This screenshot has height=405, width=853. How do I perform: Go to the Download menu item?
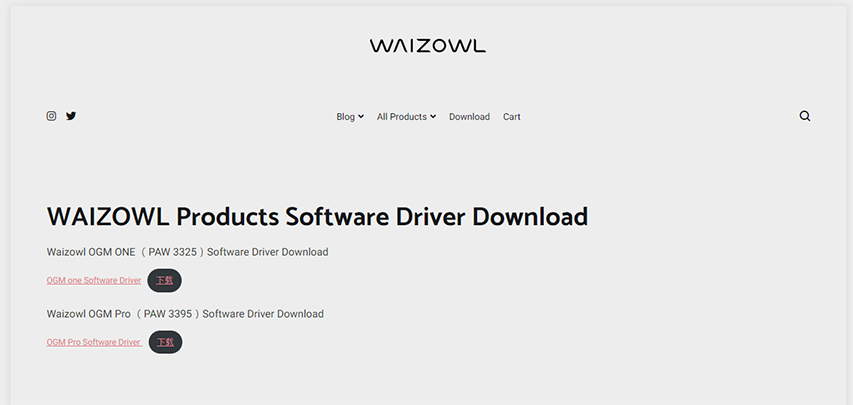469,116
